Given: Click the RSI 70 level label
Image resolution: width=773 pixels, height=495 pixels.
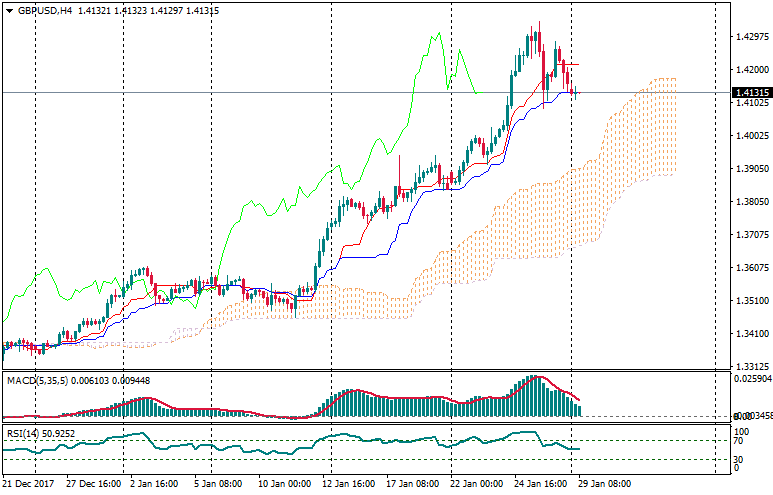Looking at the screenshot, I should (x=738, y=440).
